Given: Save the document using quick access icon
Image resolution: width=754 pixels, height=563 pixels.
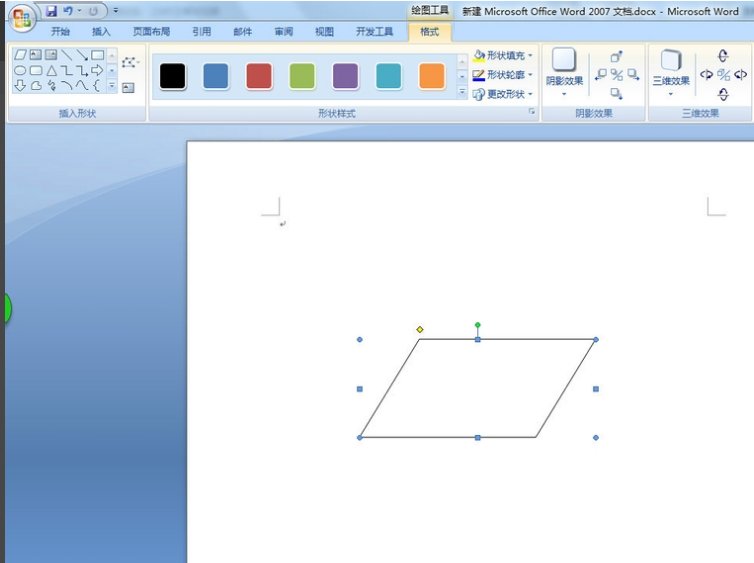Looking at the screenshot, I should pyautogui.click(x=51, y=11).
